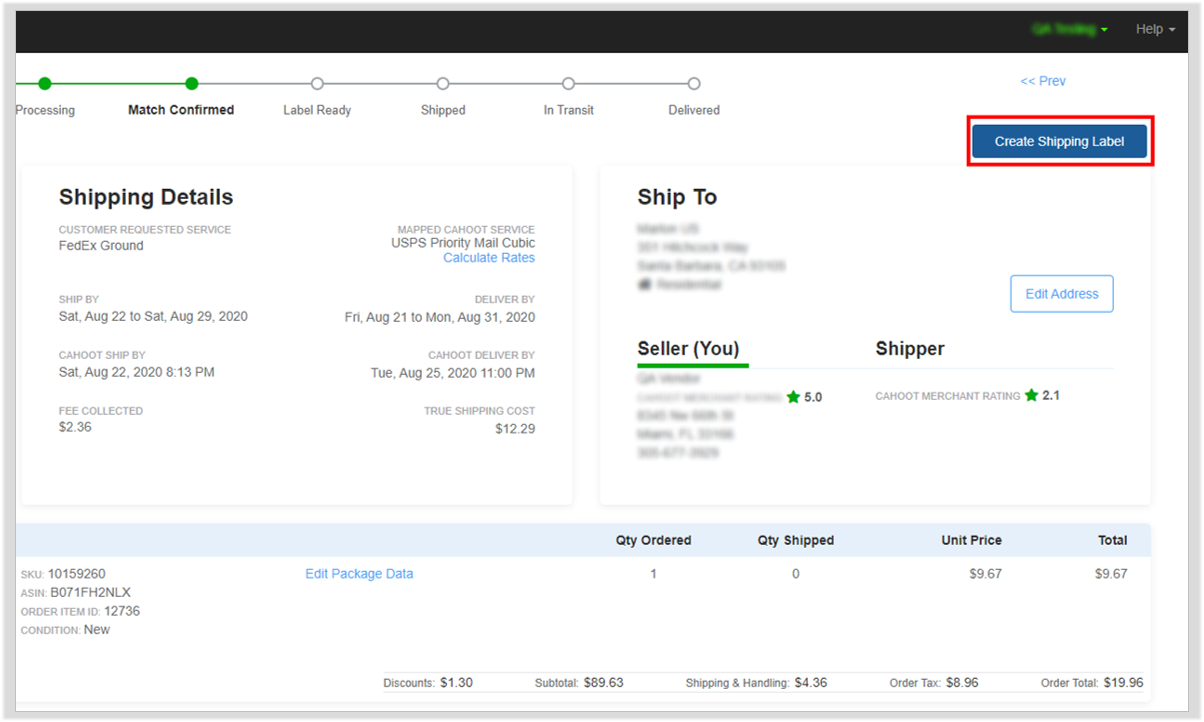Click the Shipped progress step marker
The height and width of the screenshot is (722, 1204).
[x=443, y=84]
